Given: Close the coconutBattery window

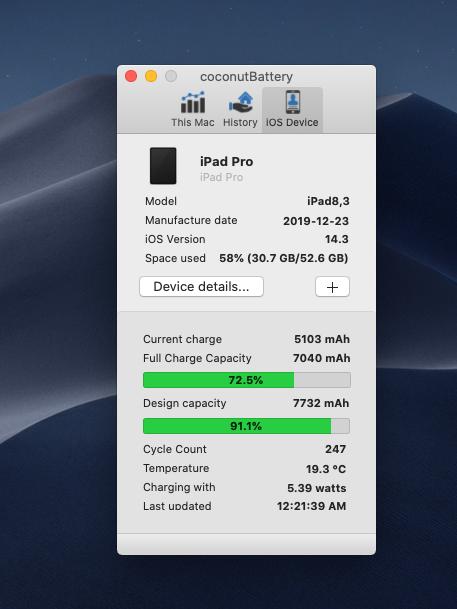Looking at the screenshot, I should click(x=131, y=76).
